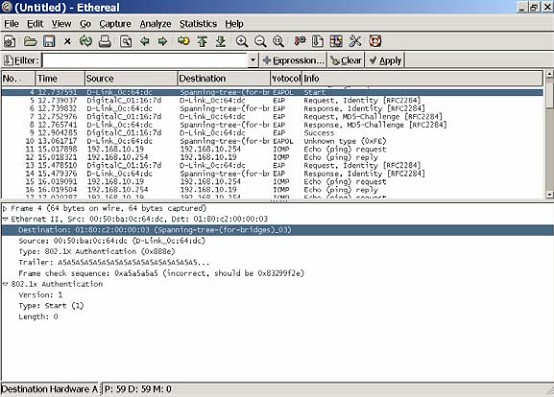
Task: Sort by the Source column header
Action: tap(131, 78)
